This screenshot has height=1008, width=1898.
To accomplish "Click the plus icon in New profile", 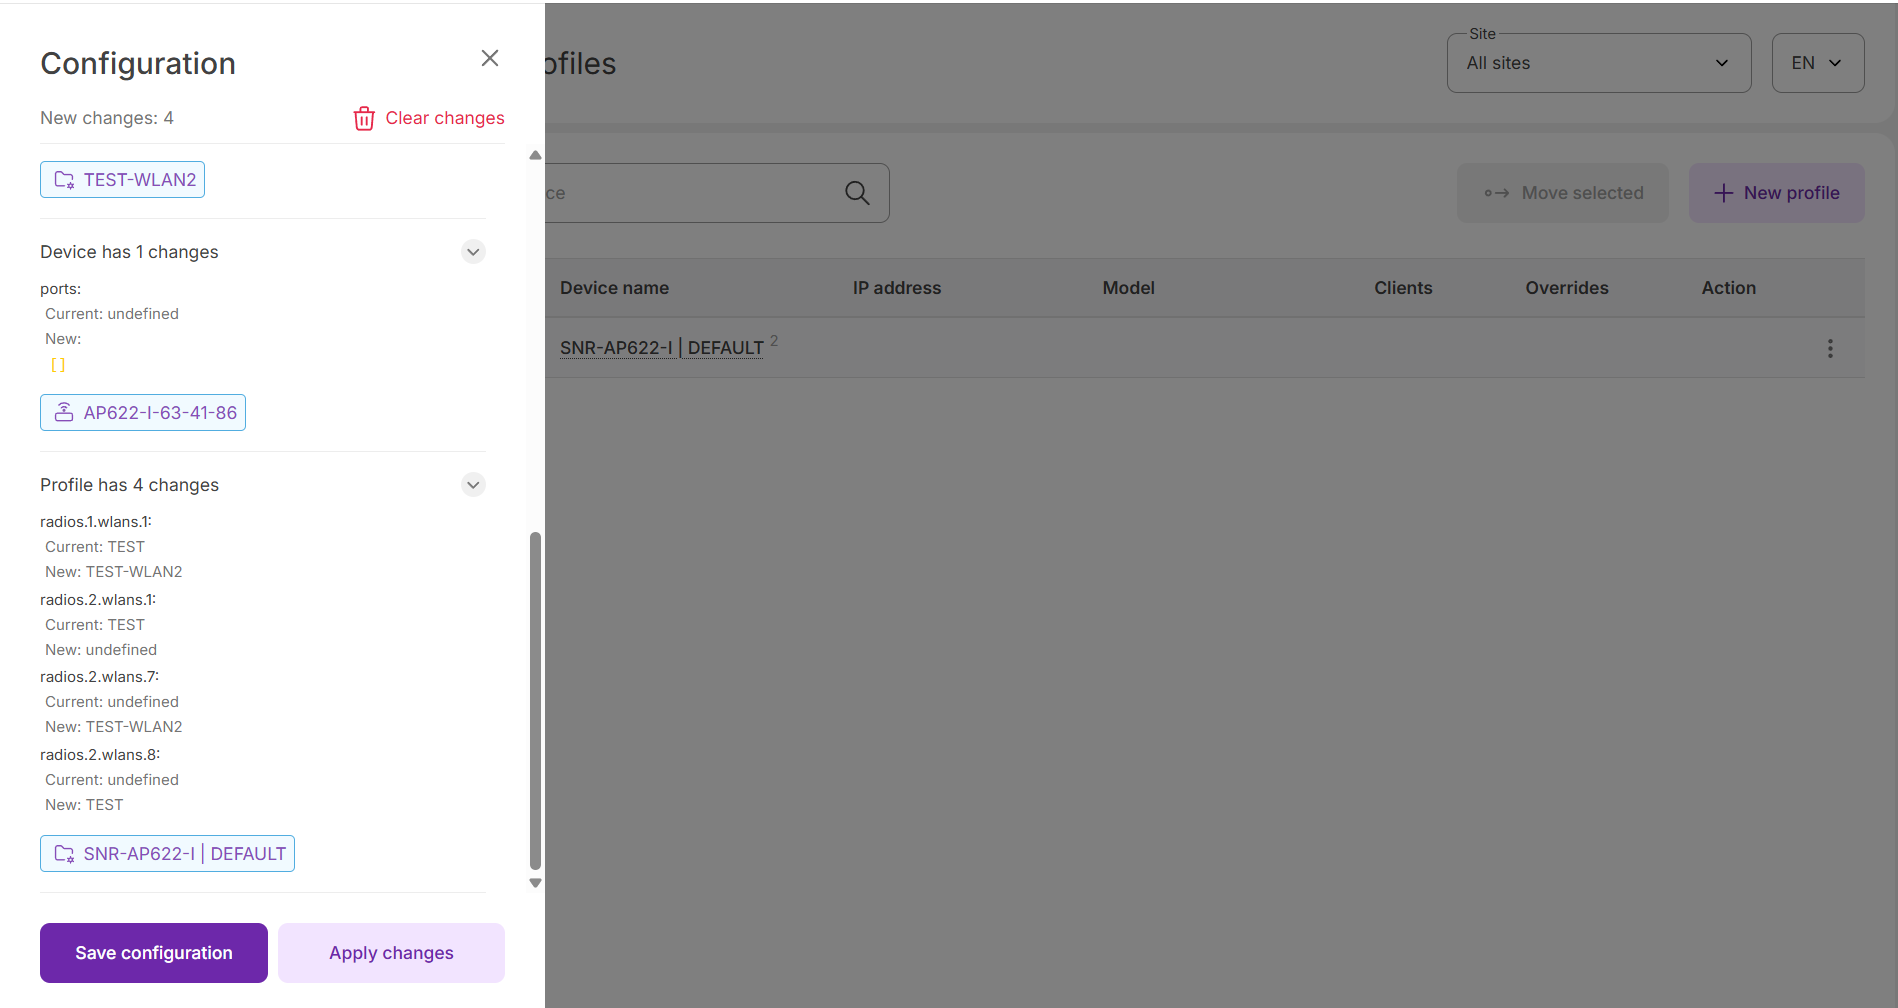I will click(x=1724, y=193).
